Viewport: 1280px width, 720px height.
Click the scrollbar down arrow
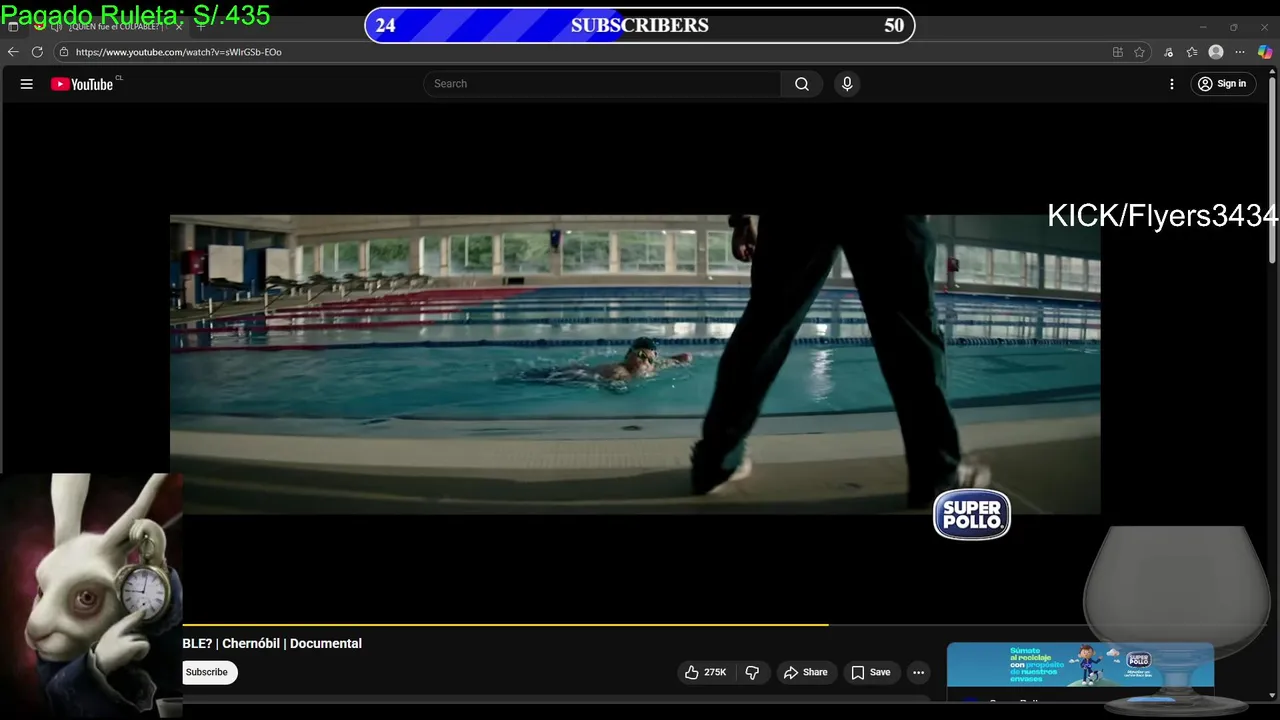click(x=1272, y=695)
